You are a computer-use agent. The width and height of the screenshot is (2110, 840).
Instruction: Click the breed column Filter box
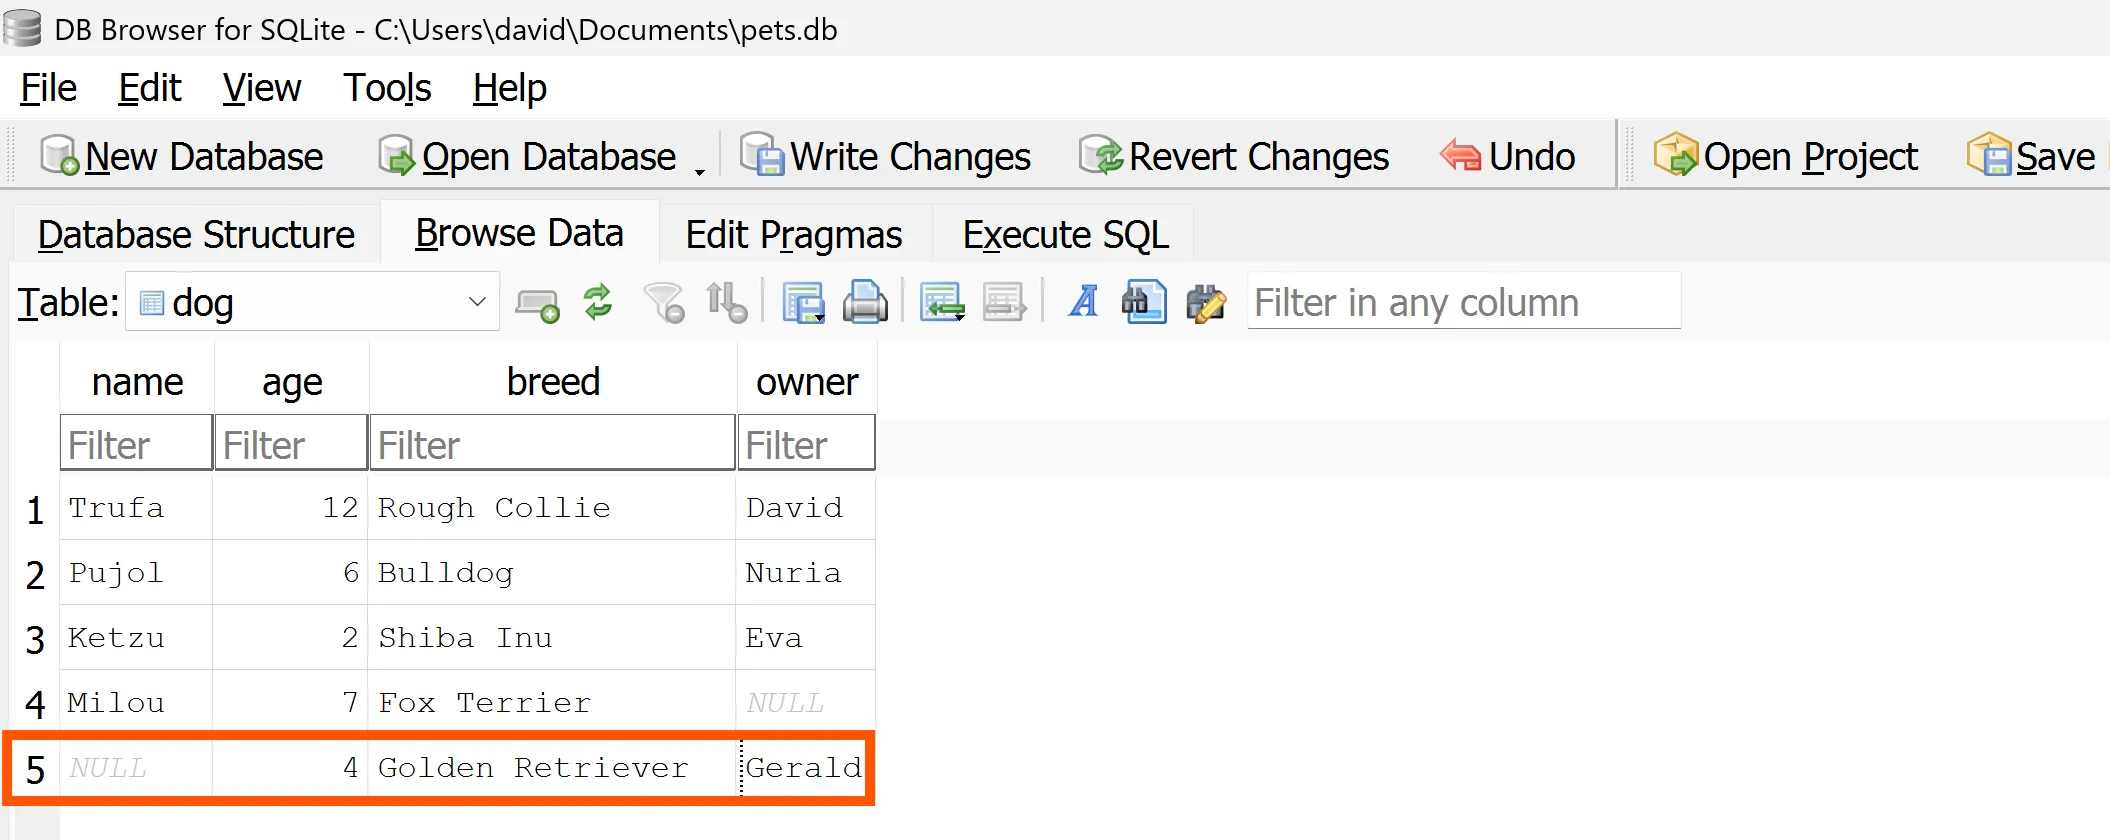coord(552,445)
